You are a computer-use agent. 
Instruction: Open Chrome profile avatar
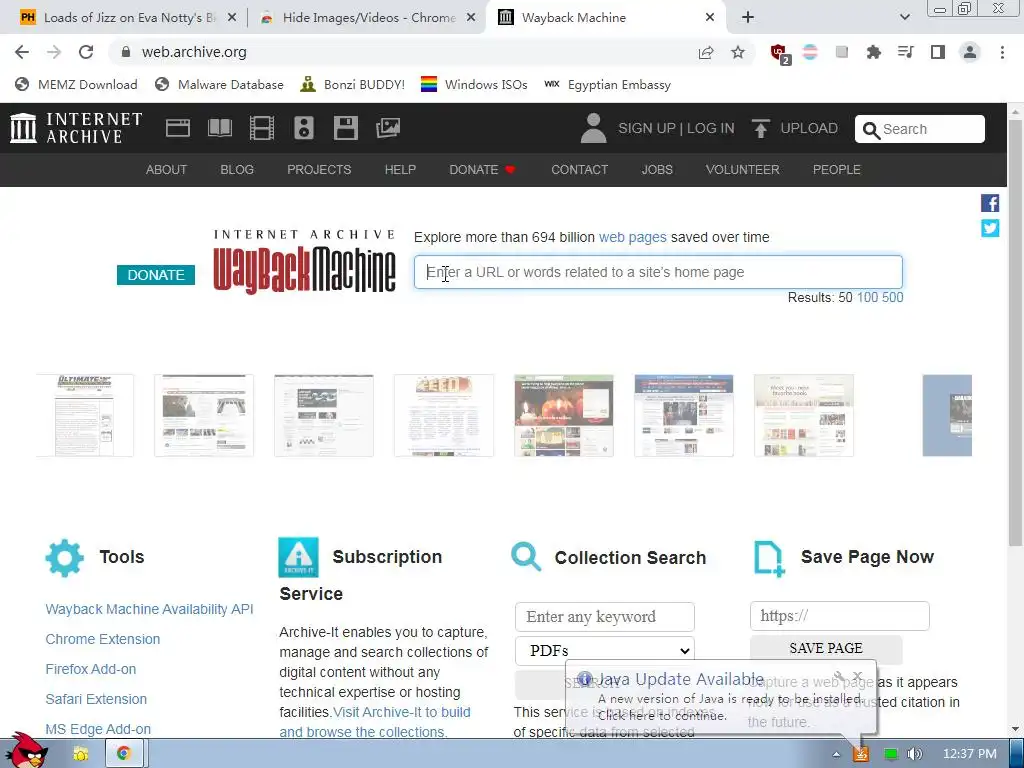(x=970, y=52)
